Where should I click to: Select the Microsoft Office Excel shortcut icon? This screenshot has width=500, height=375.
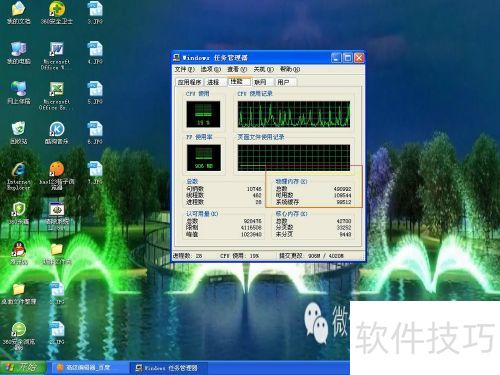[57, 96]
